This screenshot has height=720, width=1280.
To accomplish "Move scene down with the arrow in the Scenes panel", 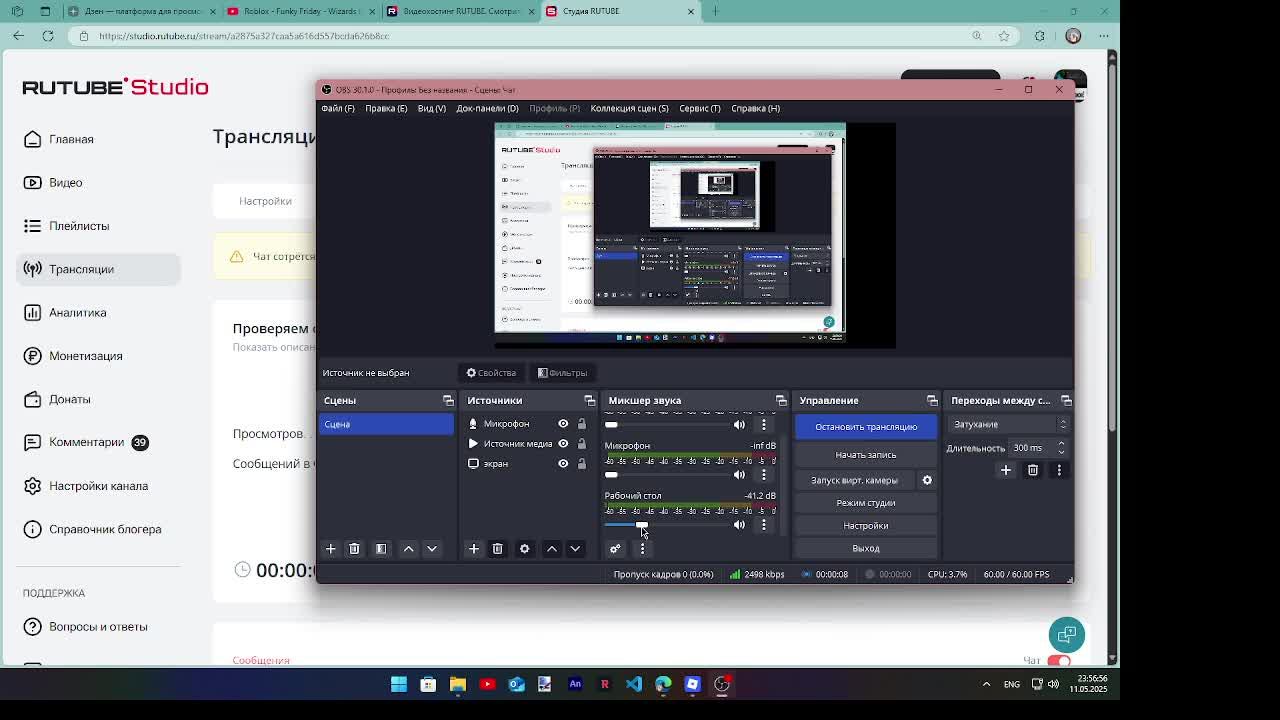I will click(x=432, y=549).
